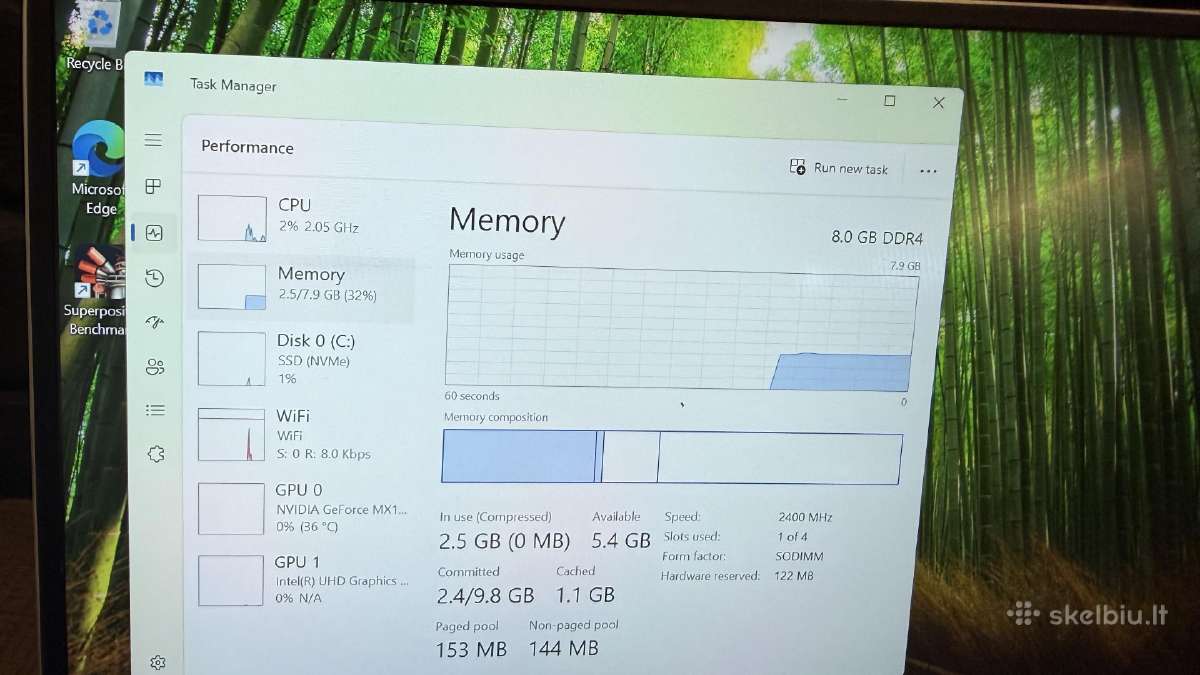The height and width of the screenshot is (675, 1200).
Task: Maximize the Task Manager window
Action: point(889,100)
